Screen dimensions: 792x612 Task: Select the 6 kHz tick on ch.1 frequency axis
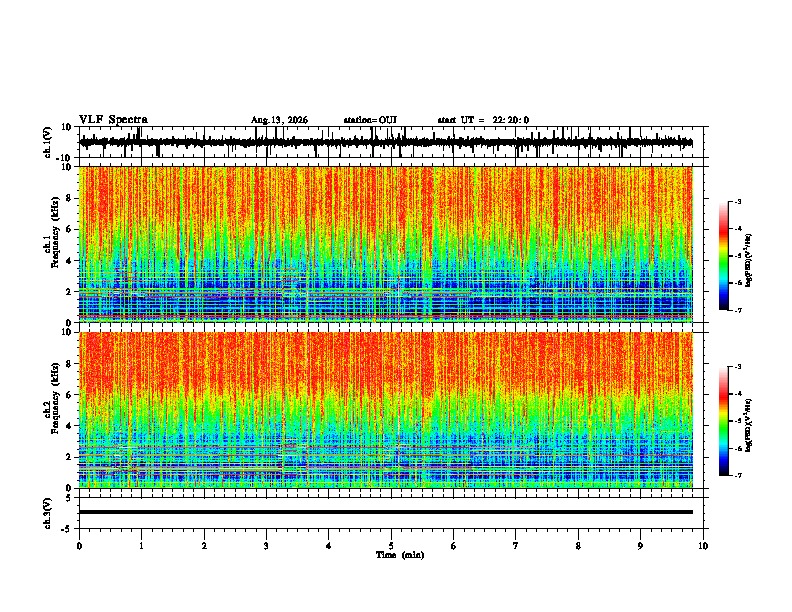pos(69,229)
